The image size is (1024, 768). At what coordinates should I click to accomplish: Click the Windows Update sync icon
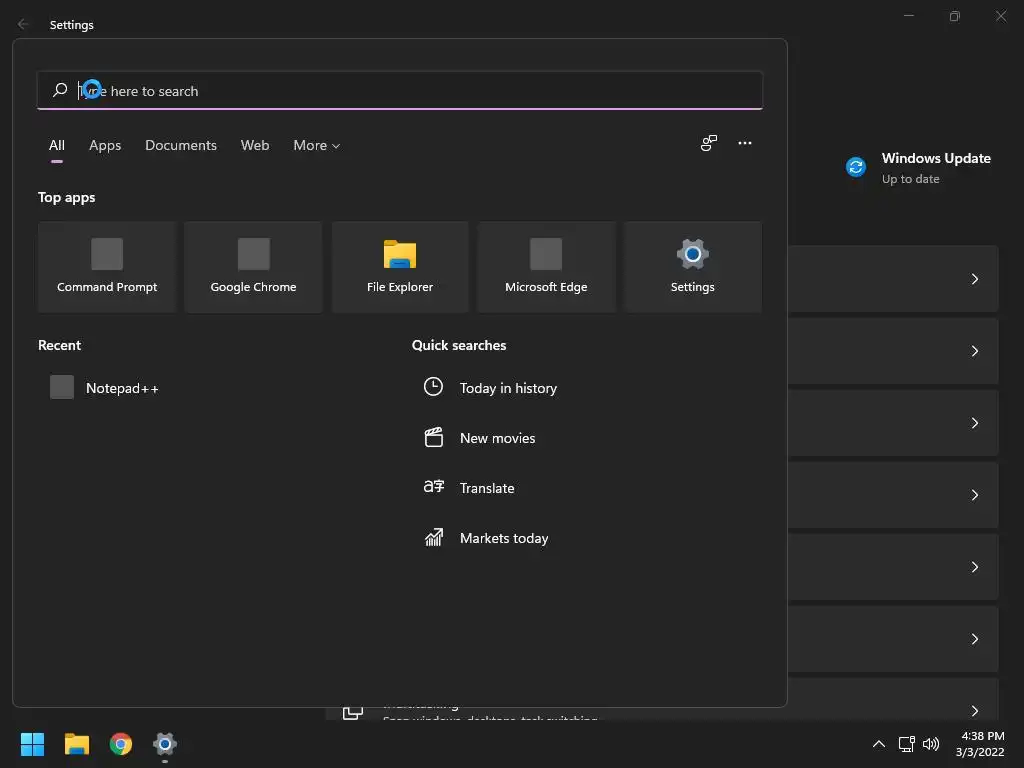click(x=856, y=167)
